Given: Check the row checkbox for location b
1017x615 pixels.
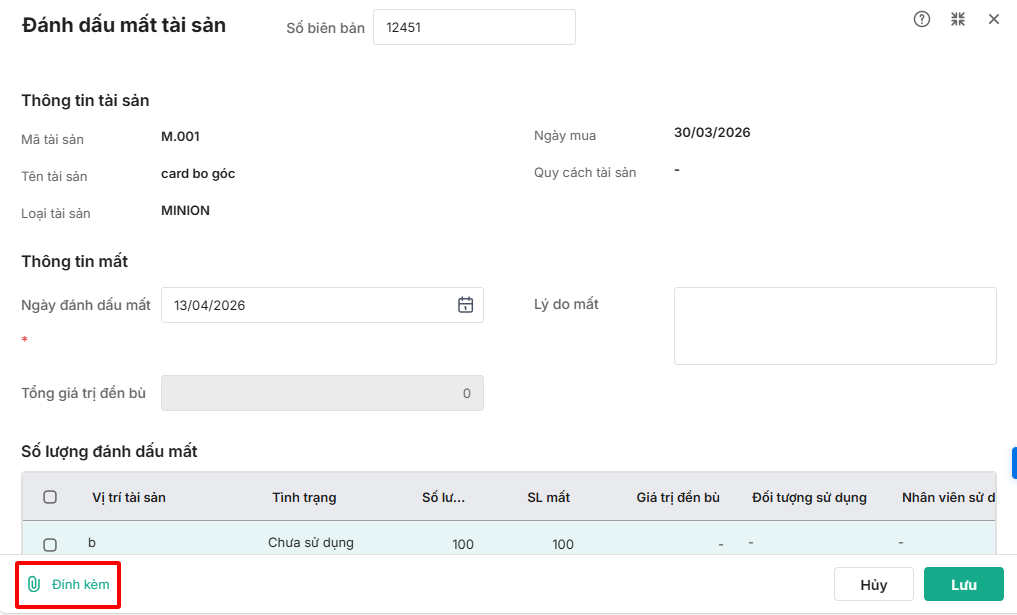Looking at the screenshot, I should pos(50,544).
